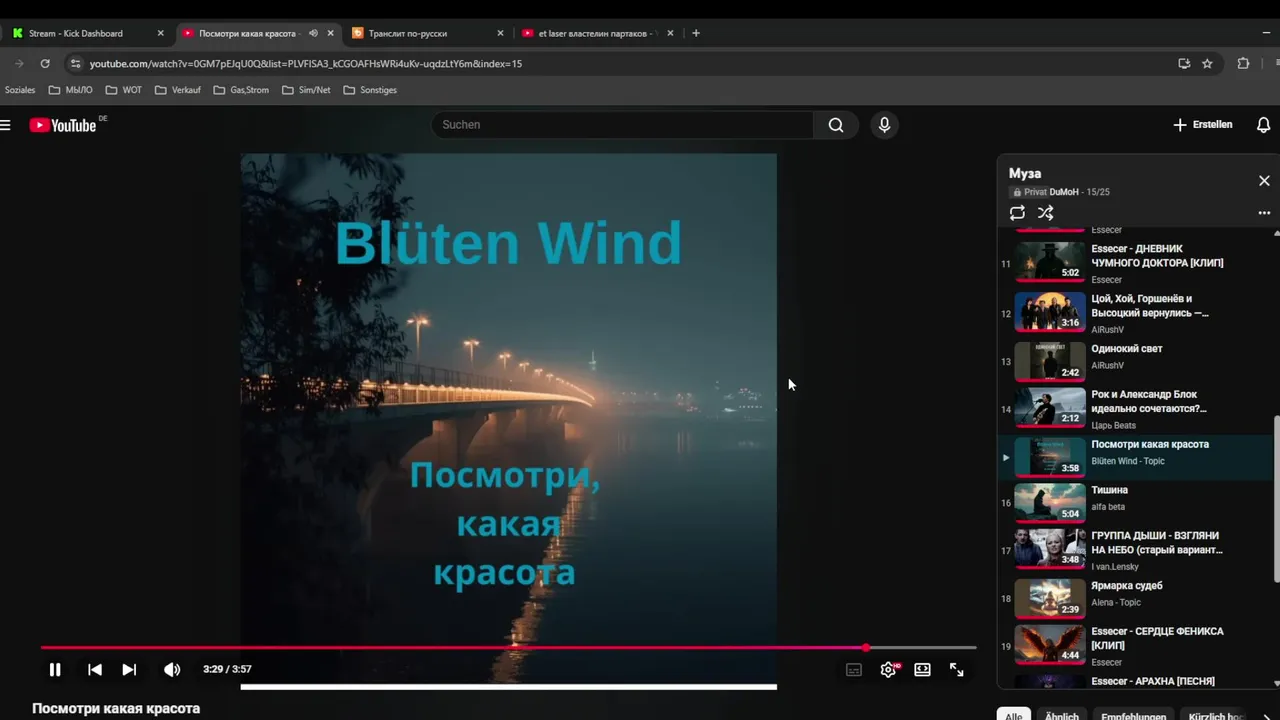Skip to the previous video
The width and height of the screenshot is (1280, 720).
tap(95, 670)
